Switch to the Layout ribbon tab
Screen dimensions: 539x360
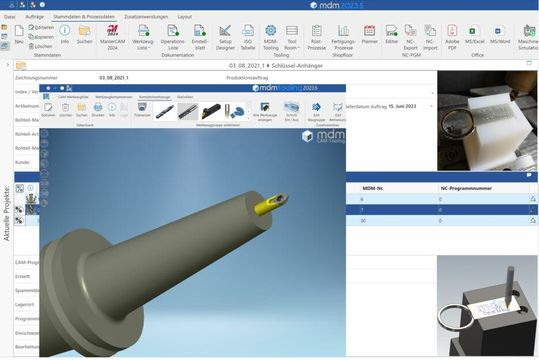tap(185, 17)
